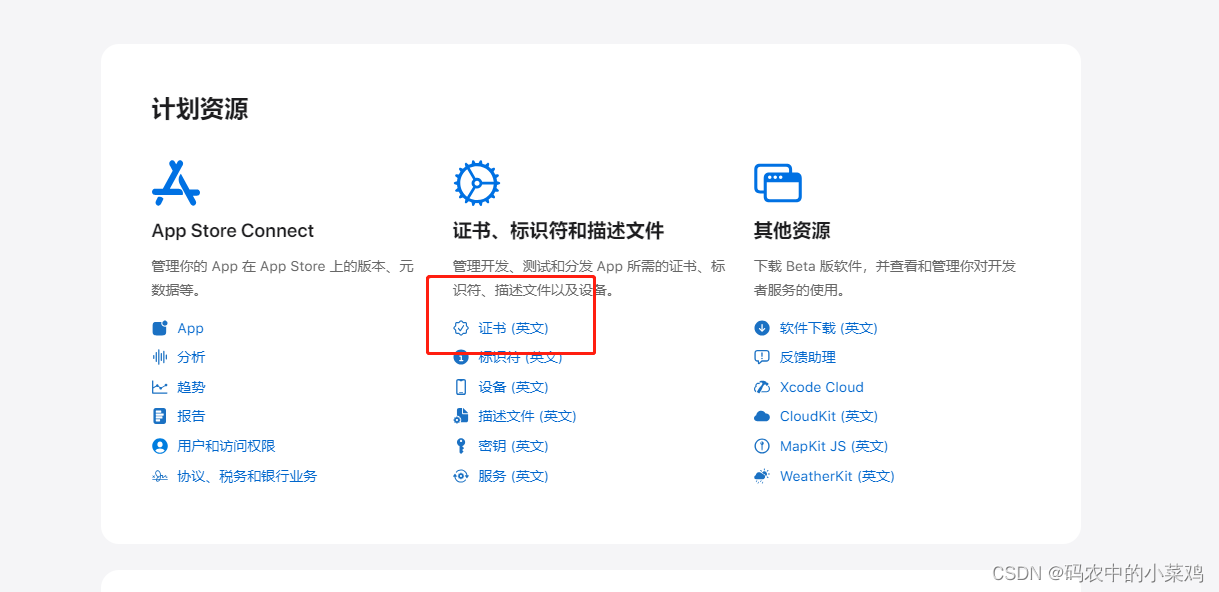Click the chart icon next to 趋势

[x=160, y=387]
